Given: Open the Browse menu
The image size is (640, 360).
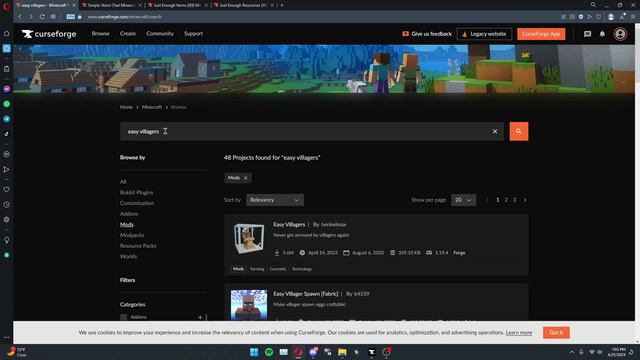Looking at the screenshot, I should 100,33.
